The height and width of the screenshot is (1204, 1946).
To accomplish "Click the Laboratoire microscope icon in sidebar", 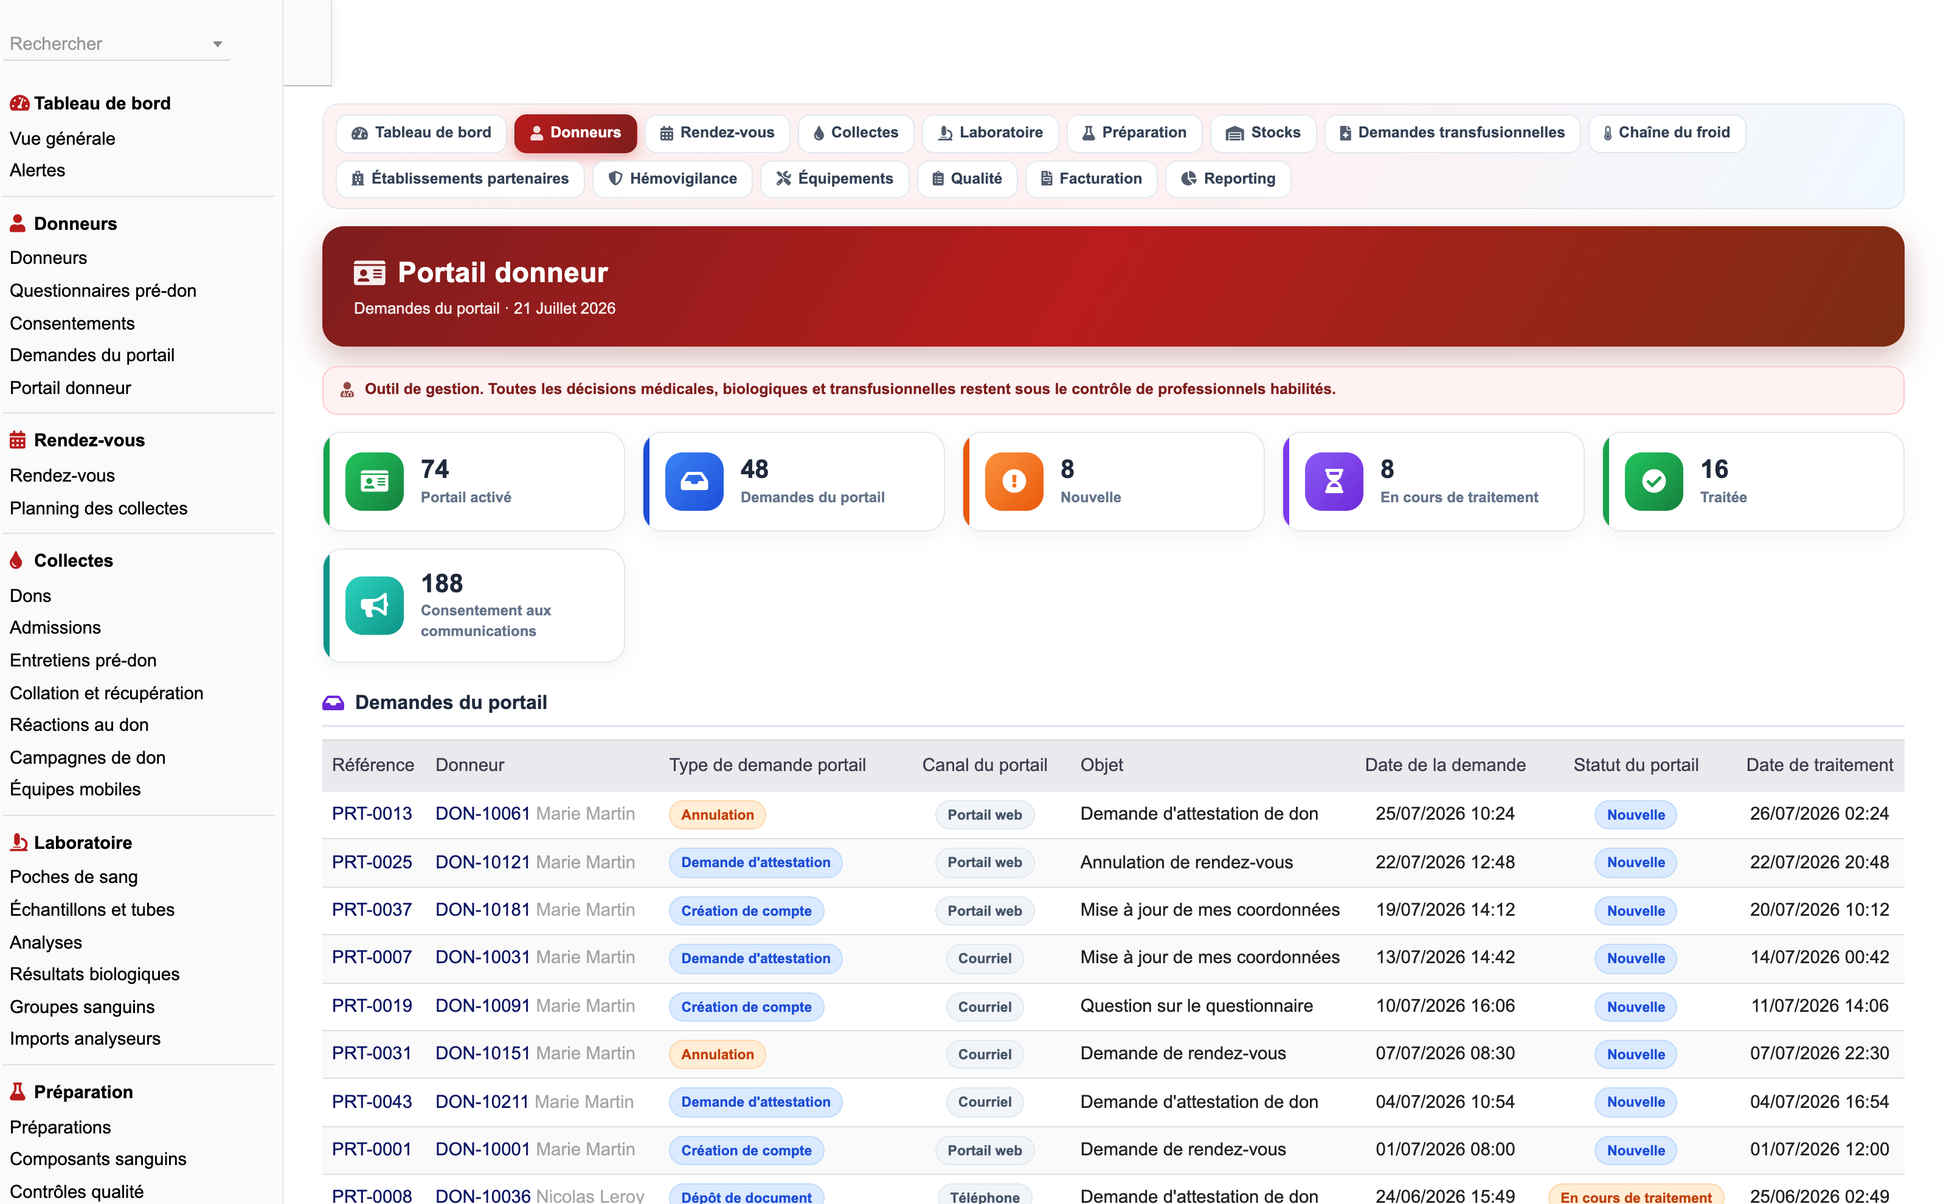I will pos(18,842).
